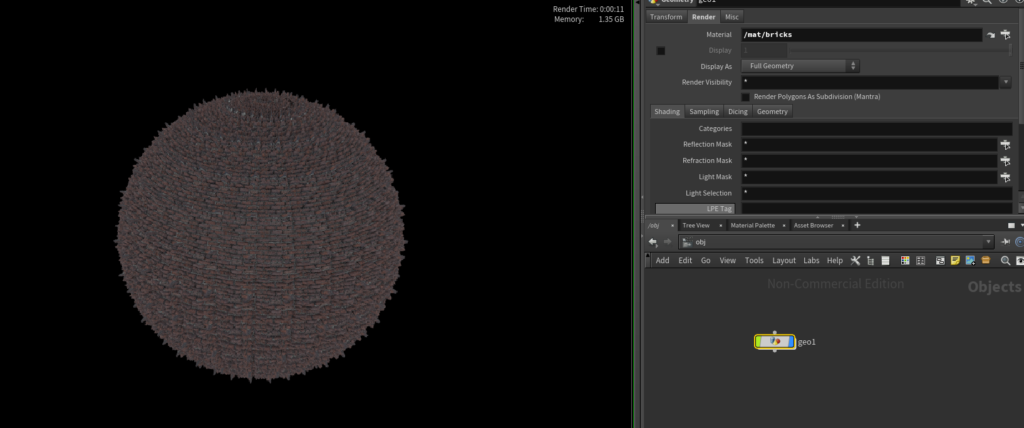Open the Labs menu

point(811,260)
